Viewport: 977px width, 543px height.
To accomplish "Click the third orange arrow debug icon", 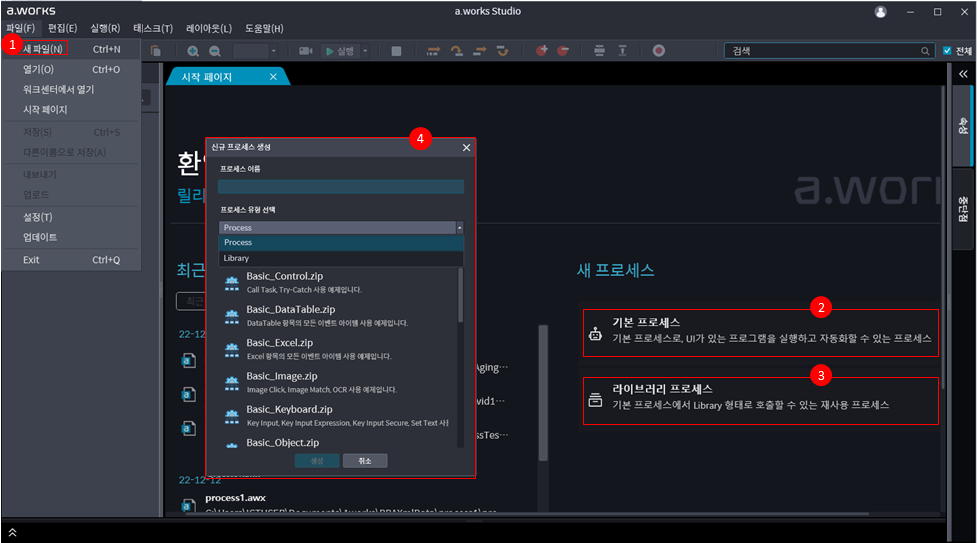I will click(479, 51).
